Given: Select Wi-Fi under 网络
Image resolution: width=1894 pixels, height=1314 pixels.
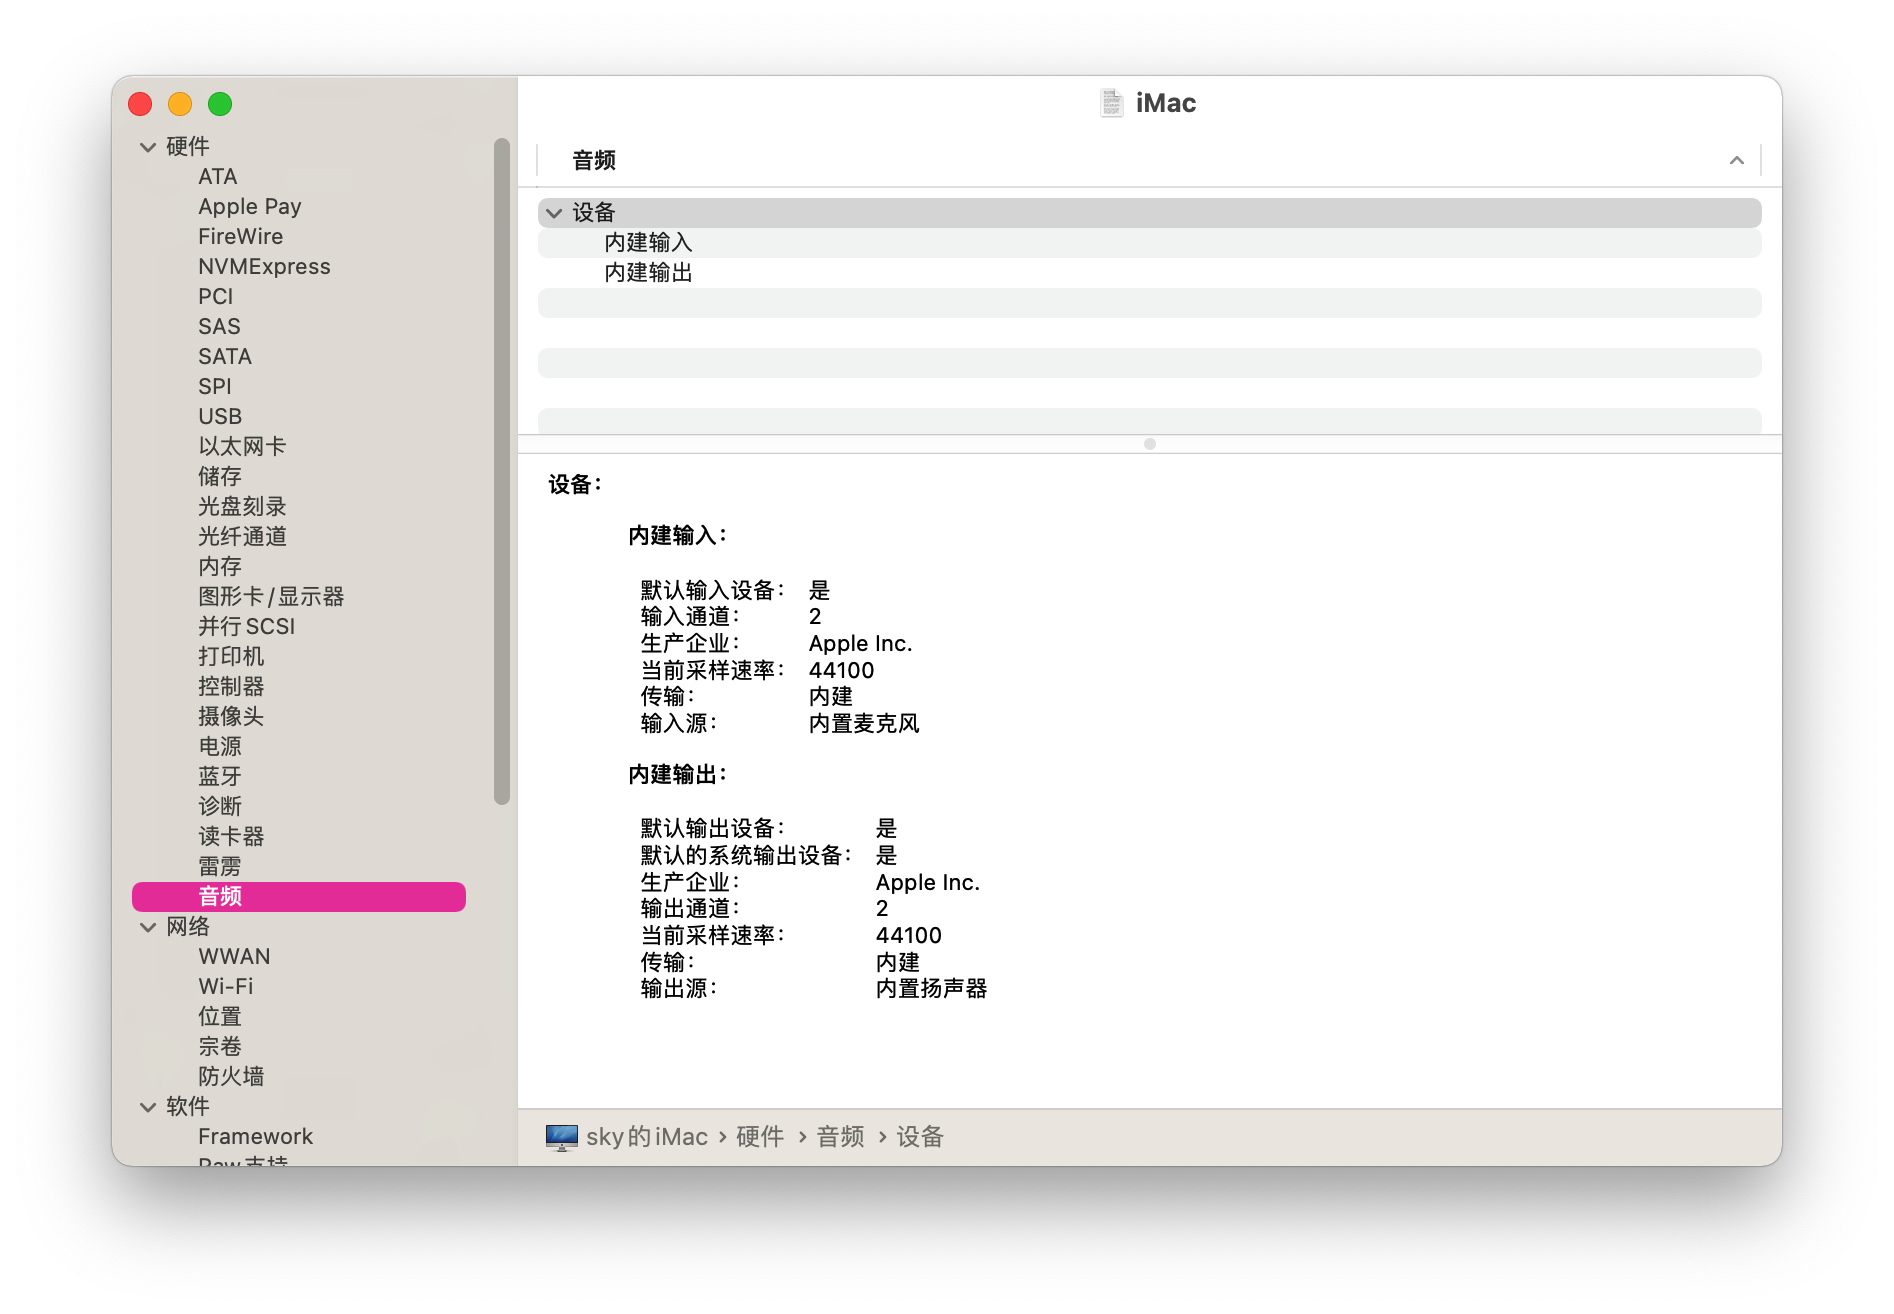Looking at the screenshot, I should (x=226, y=987).
